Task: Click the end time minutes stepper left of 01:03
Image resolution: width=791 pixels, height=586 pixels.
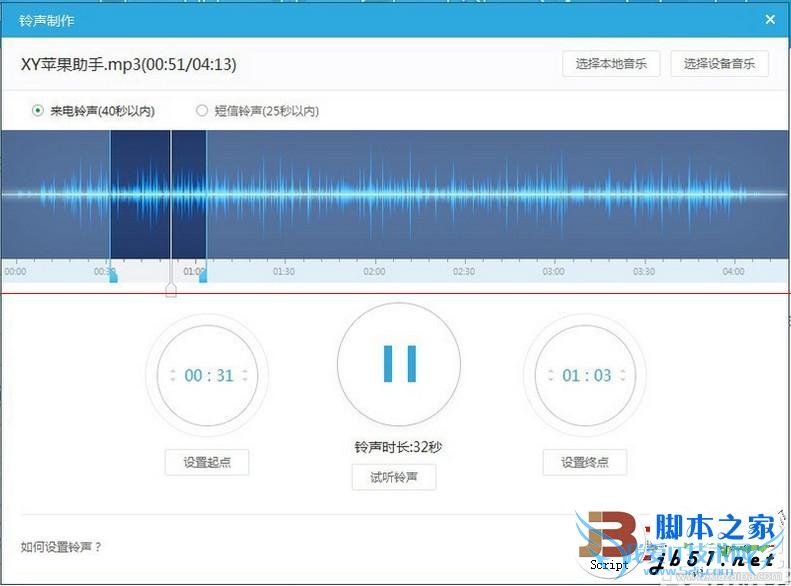Action: click(x=551, y=375)
